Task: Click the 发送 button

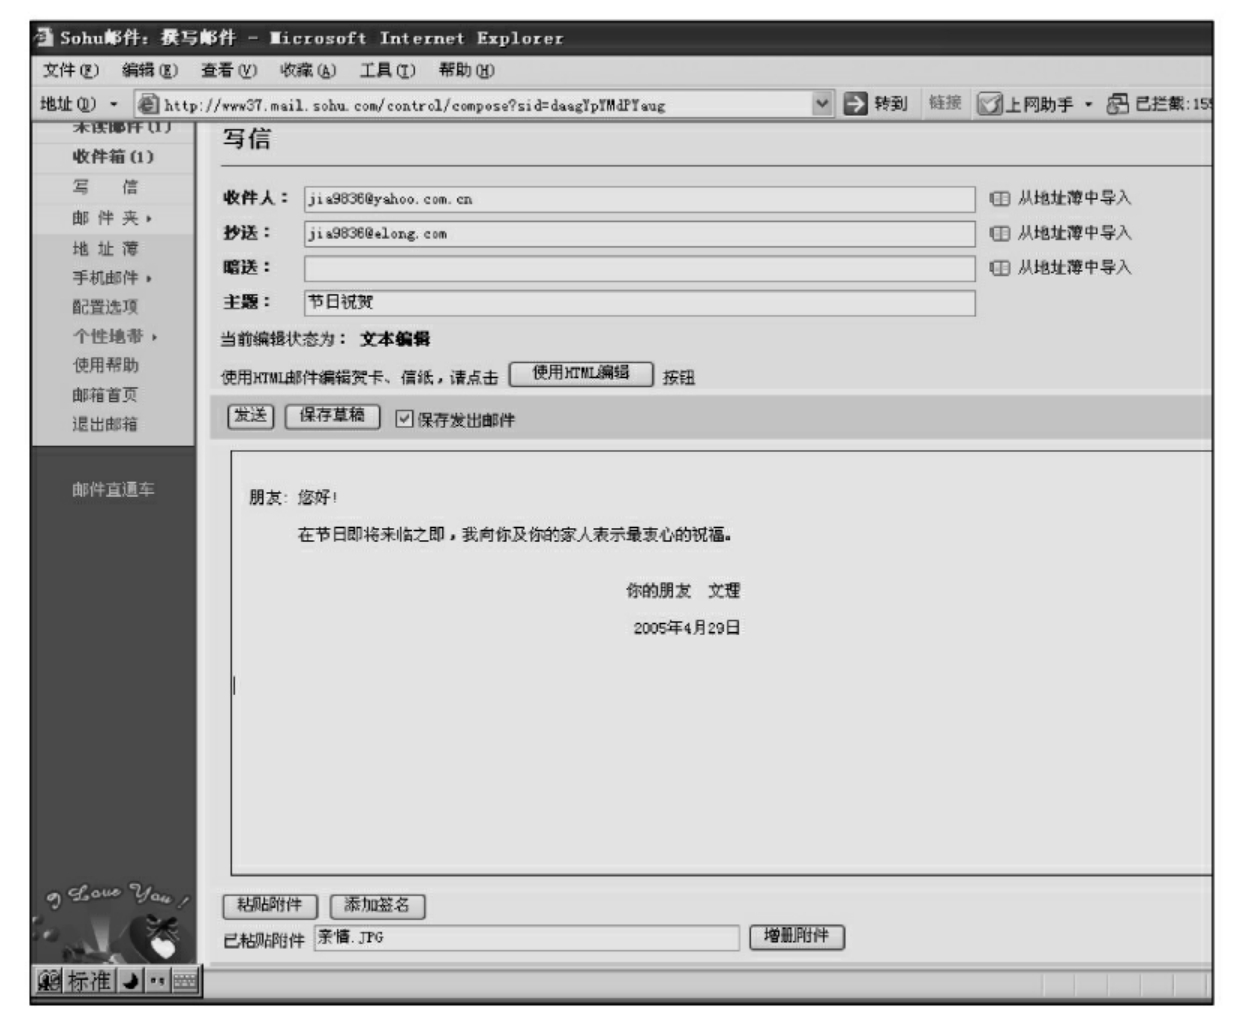Action: tap(251, 416)
